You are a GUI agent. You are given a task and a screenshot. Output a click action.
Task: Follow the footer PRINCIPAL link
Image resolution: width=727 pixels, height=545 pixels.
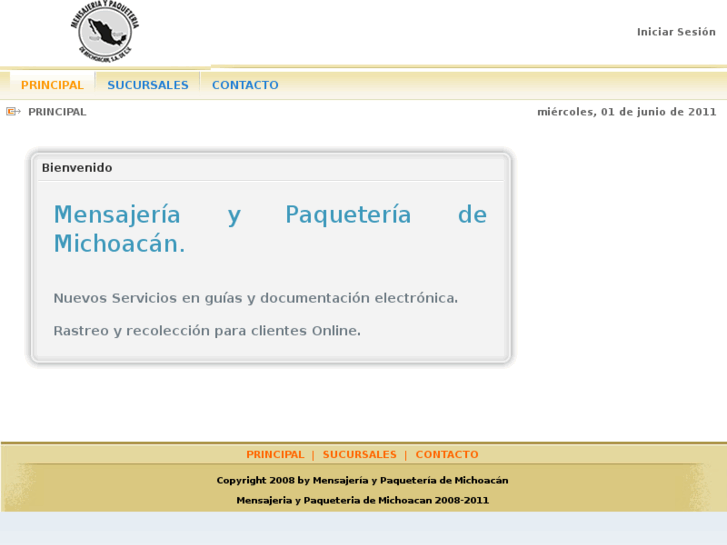coord(275,455)
